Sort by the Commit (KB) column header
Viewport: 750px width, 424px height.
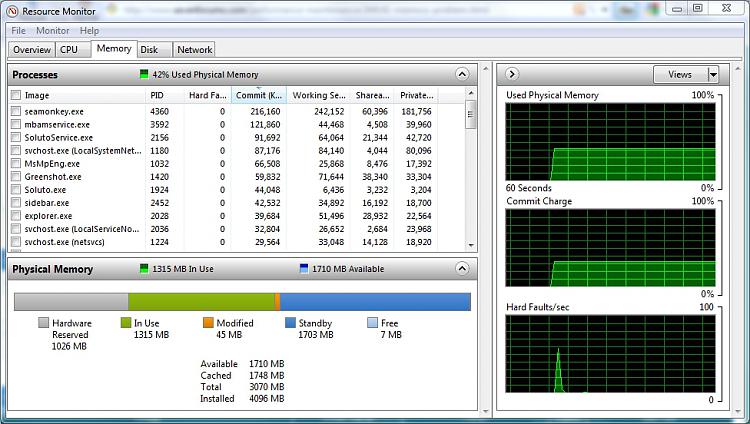point(259,95)
